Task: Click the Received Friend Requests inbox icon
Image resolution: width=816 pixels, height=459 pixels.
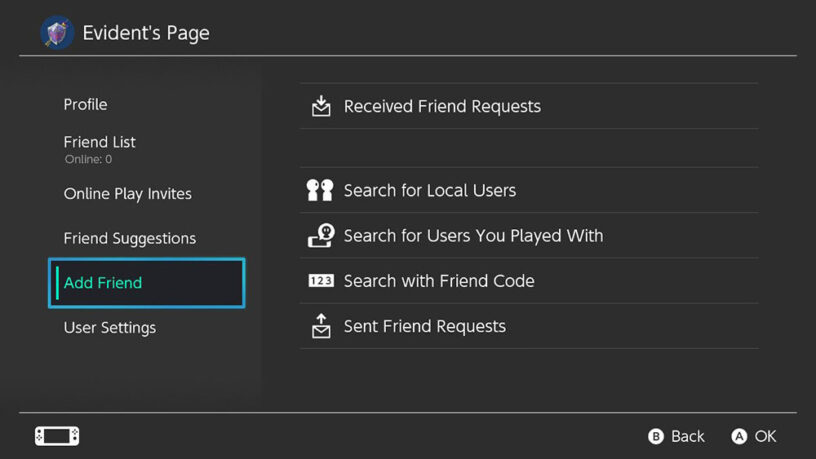Action: (321, 106)
